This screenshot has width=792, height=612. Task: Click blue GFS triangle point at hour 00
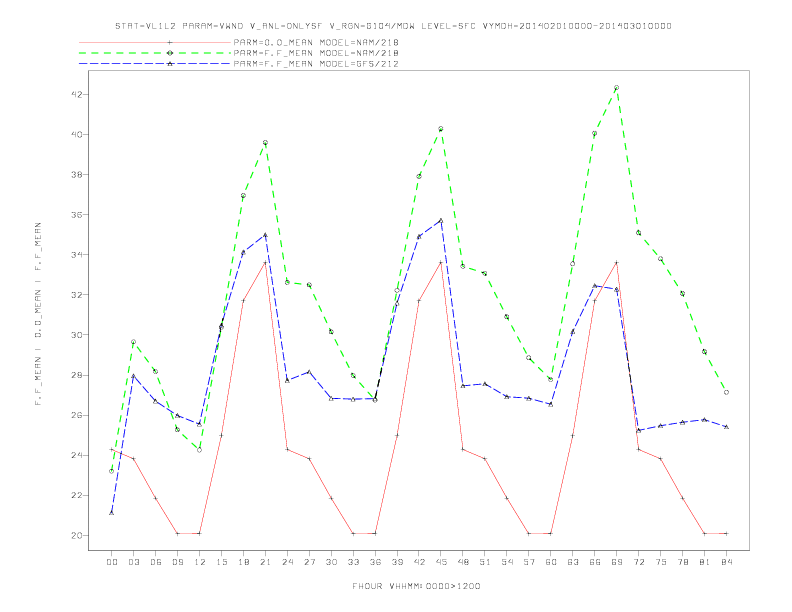(x=112, y=513)
